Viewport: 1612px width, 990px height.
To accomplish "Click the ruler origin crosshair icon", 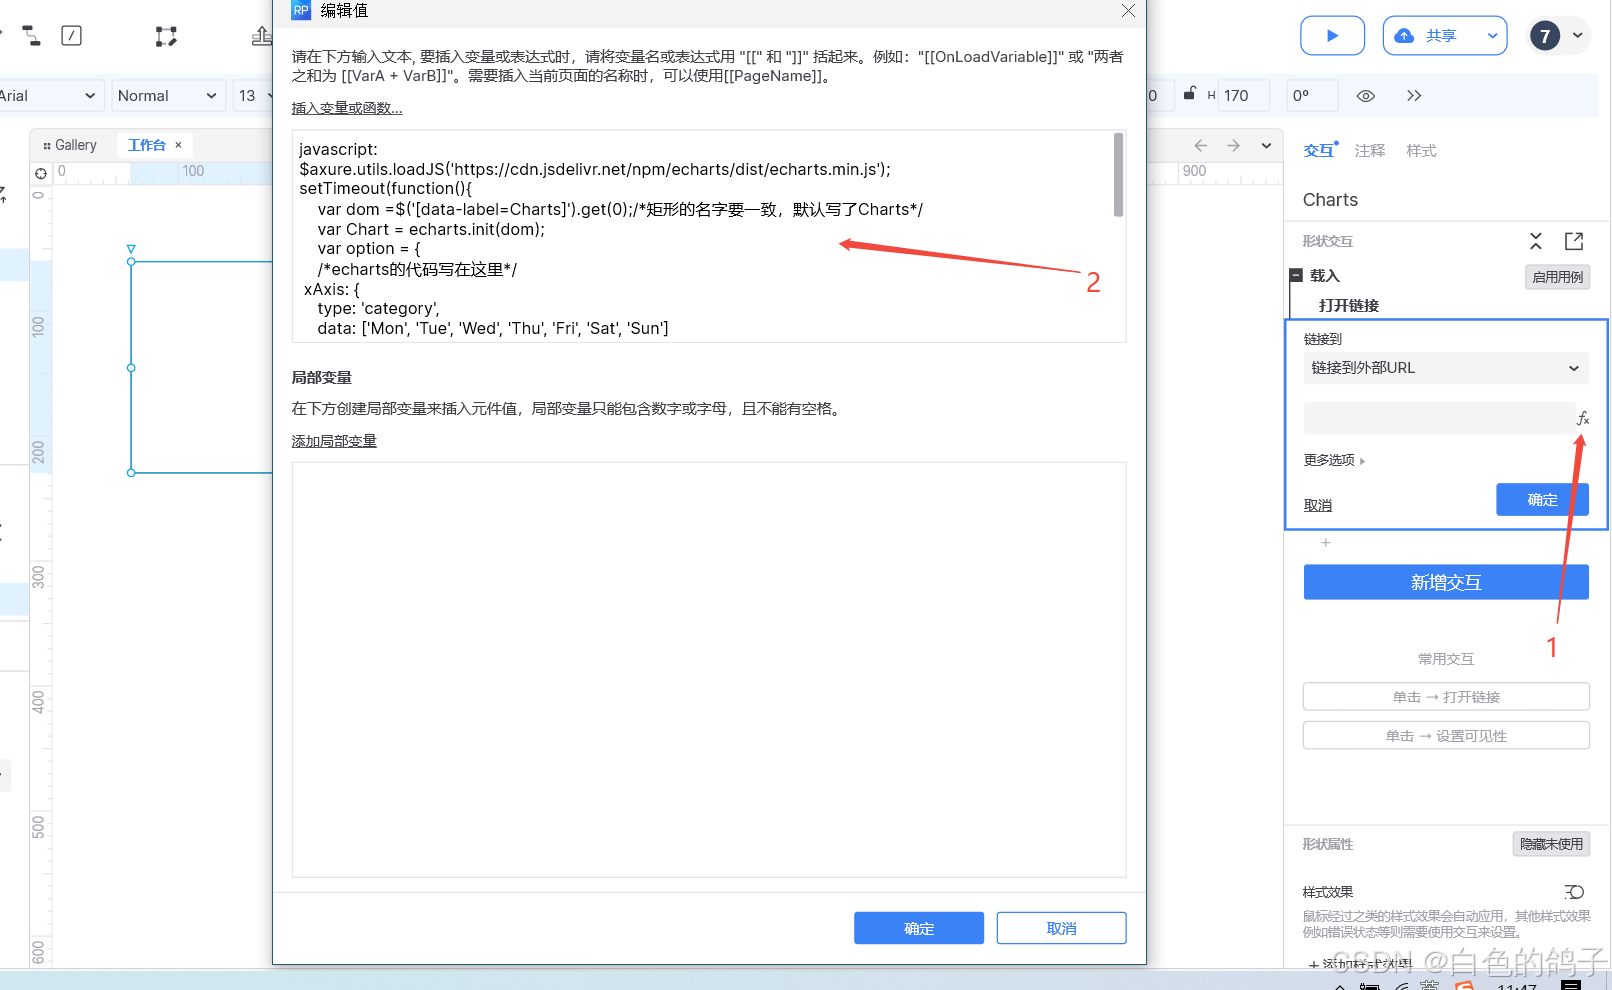I will pyautogui.click(x=40, y=172).
